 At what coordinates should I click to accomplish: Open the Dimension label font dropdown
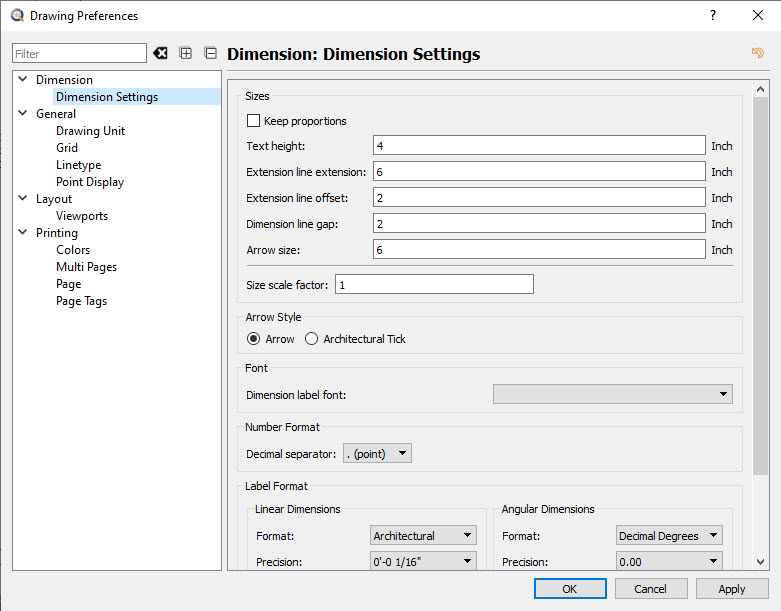pyautogui.click(x=612, y=395)
